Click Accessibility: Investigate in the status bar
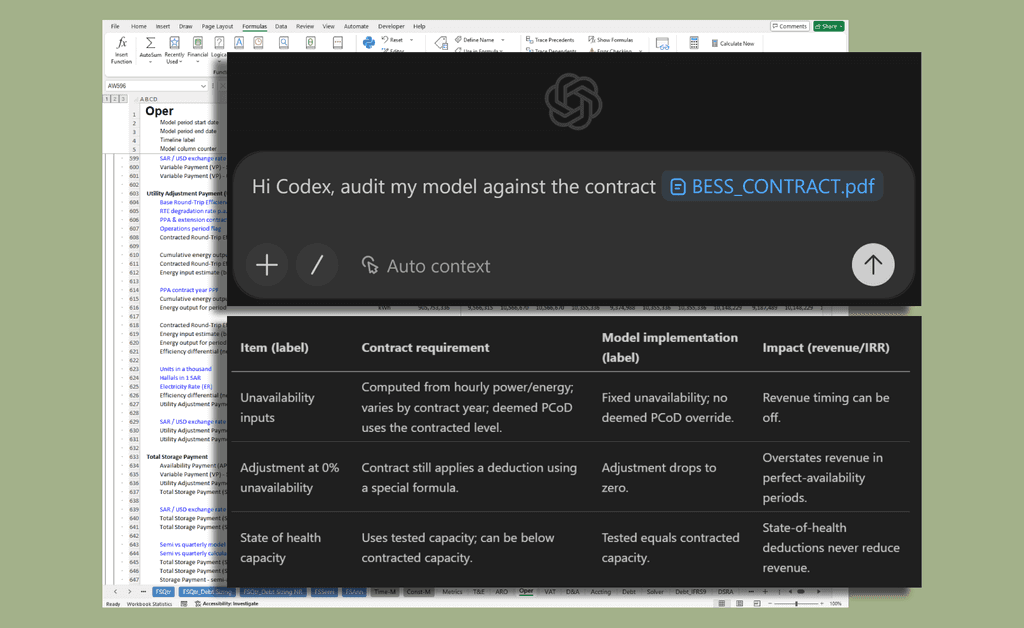Screen dimensions: 1024x628 [227, 604]
